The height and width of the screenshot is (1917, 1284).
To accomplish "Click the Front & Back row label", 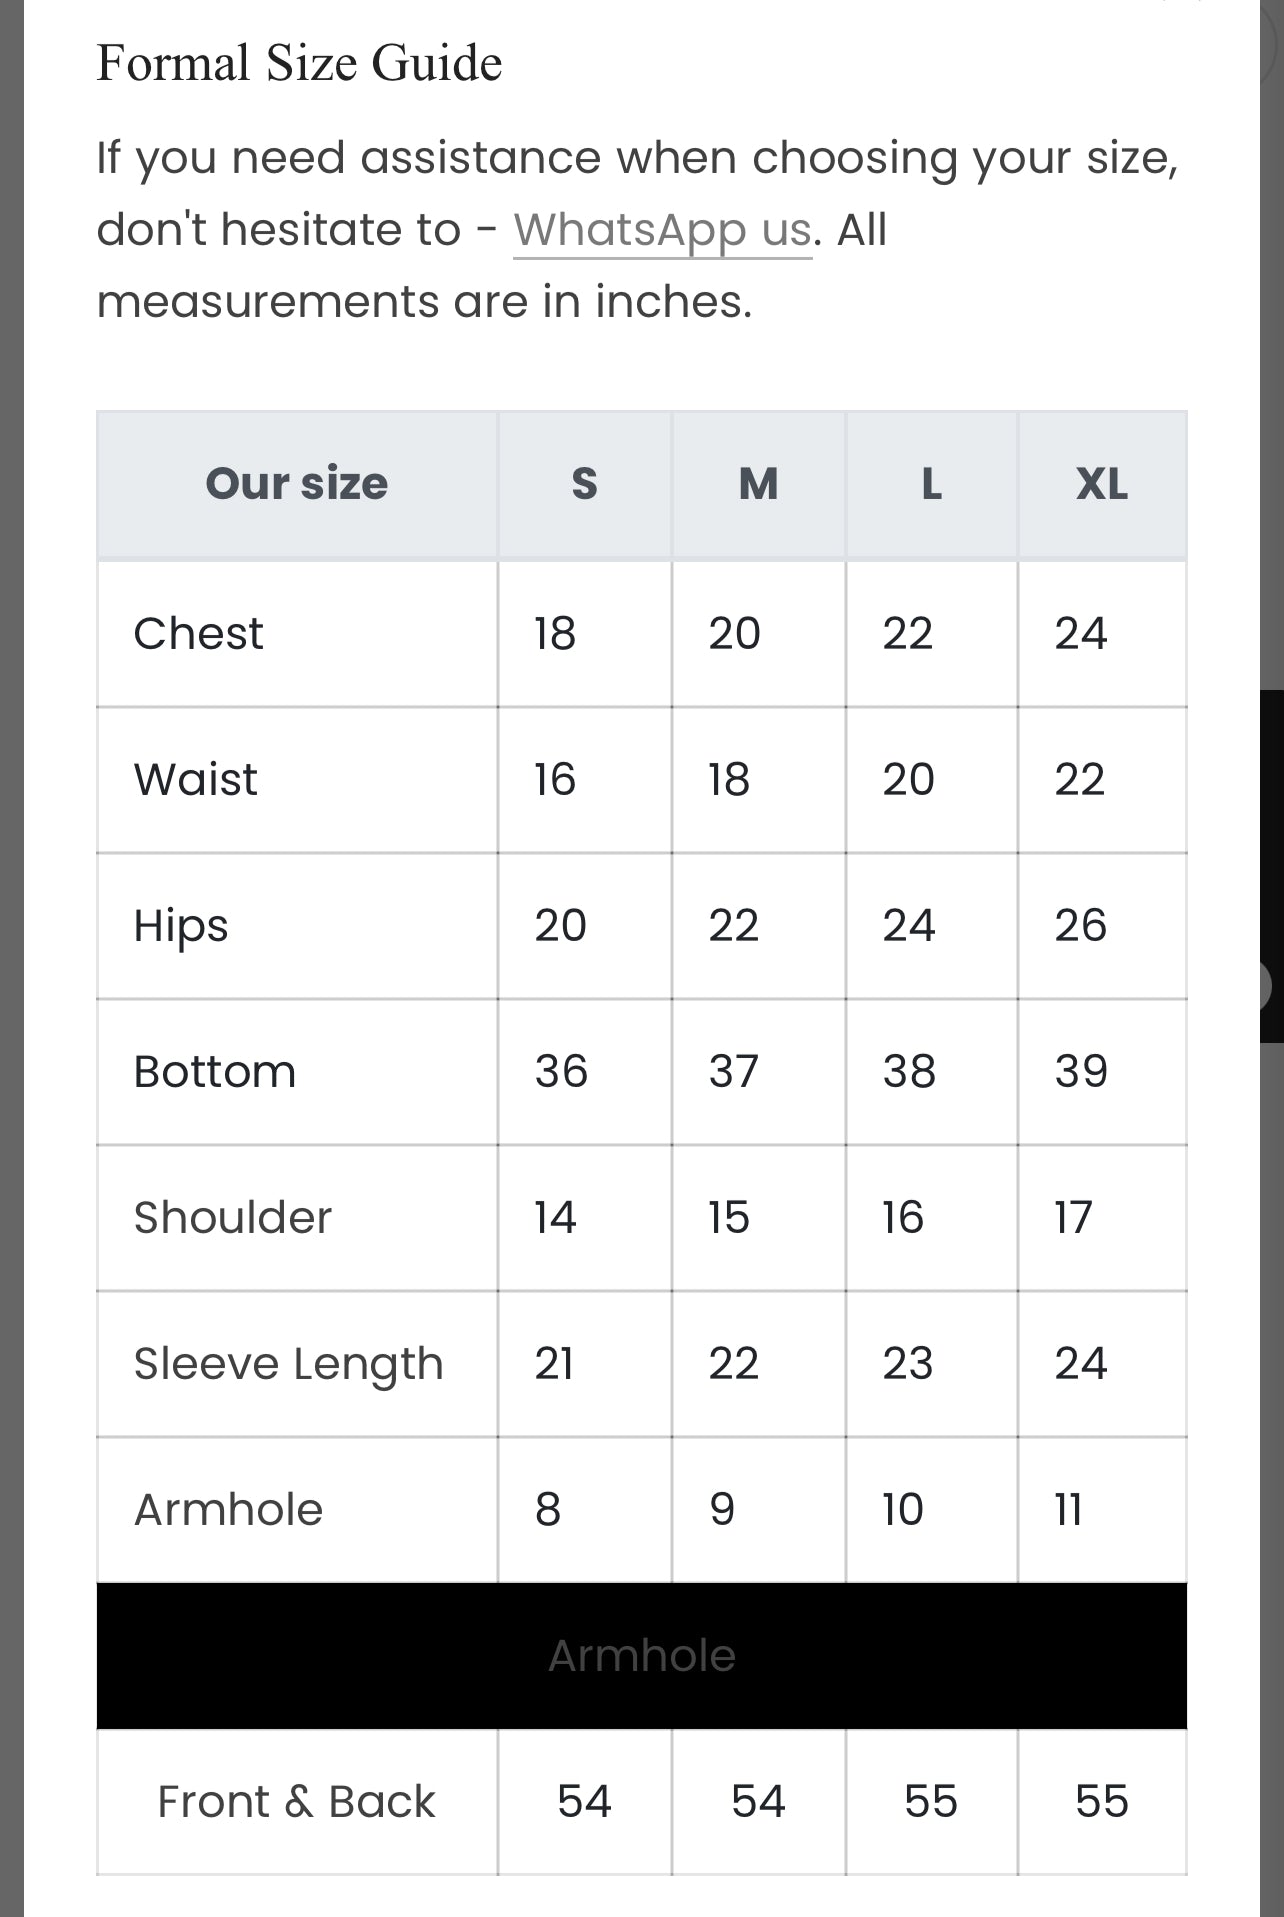I will click(x=297, y=1801).
